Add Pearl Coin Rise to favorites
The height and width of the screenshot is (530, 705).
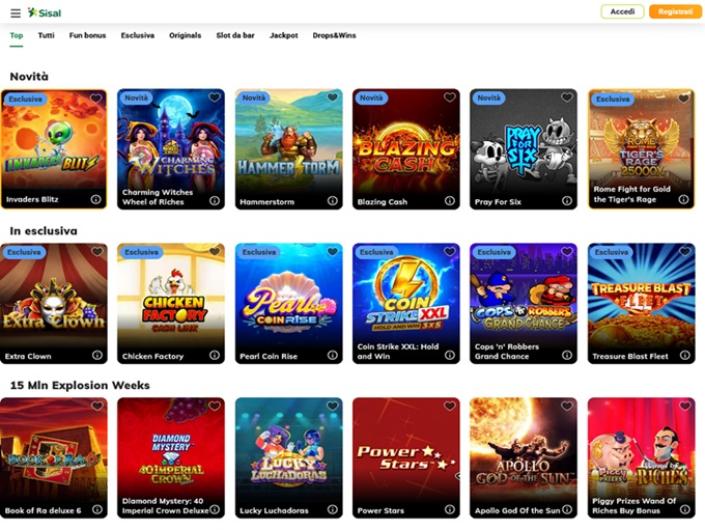click(332, 251)
